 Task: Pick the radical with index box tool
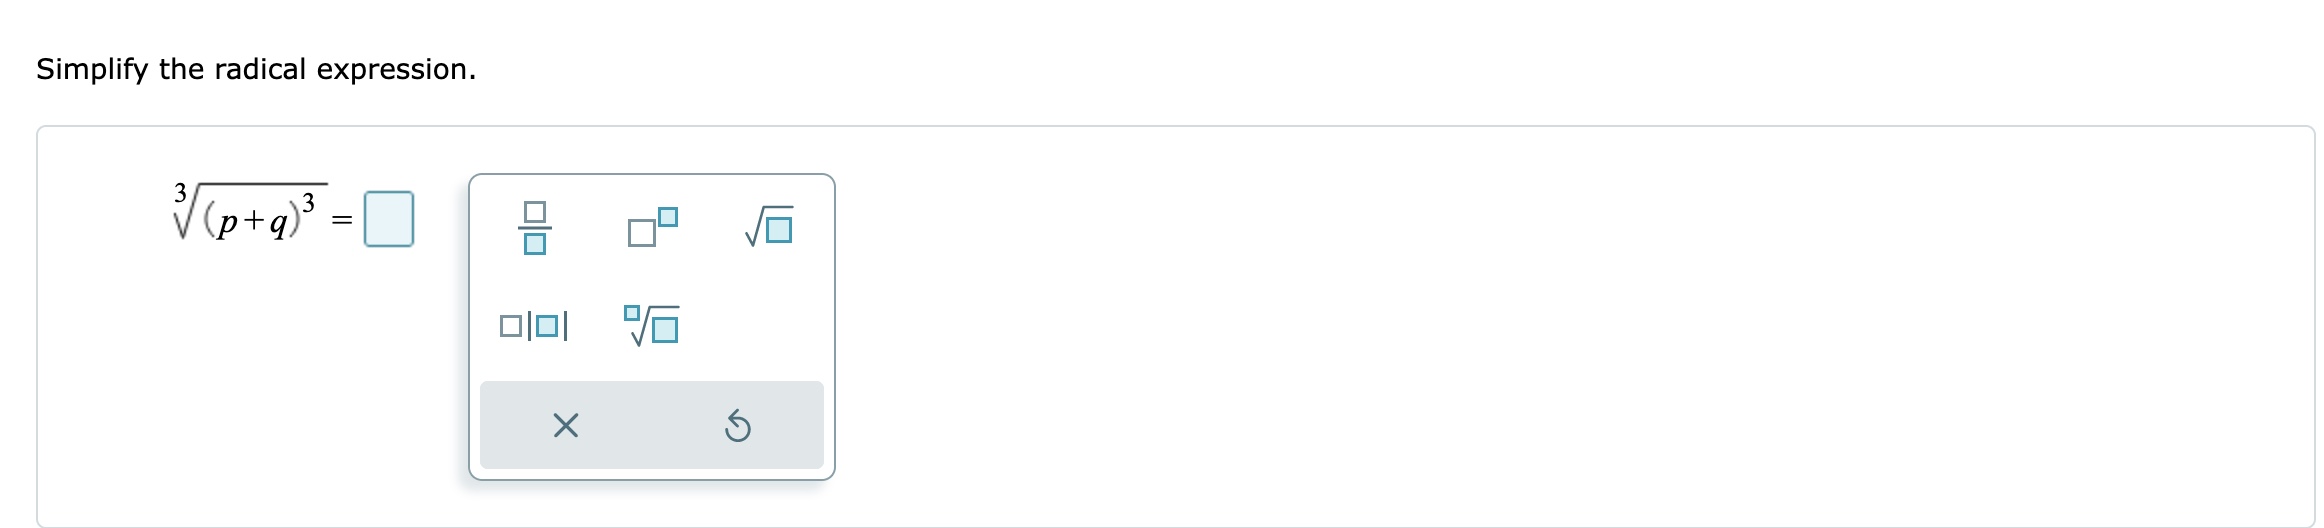[651, 325]
